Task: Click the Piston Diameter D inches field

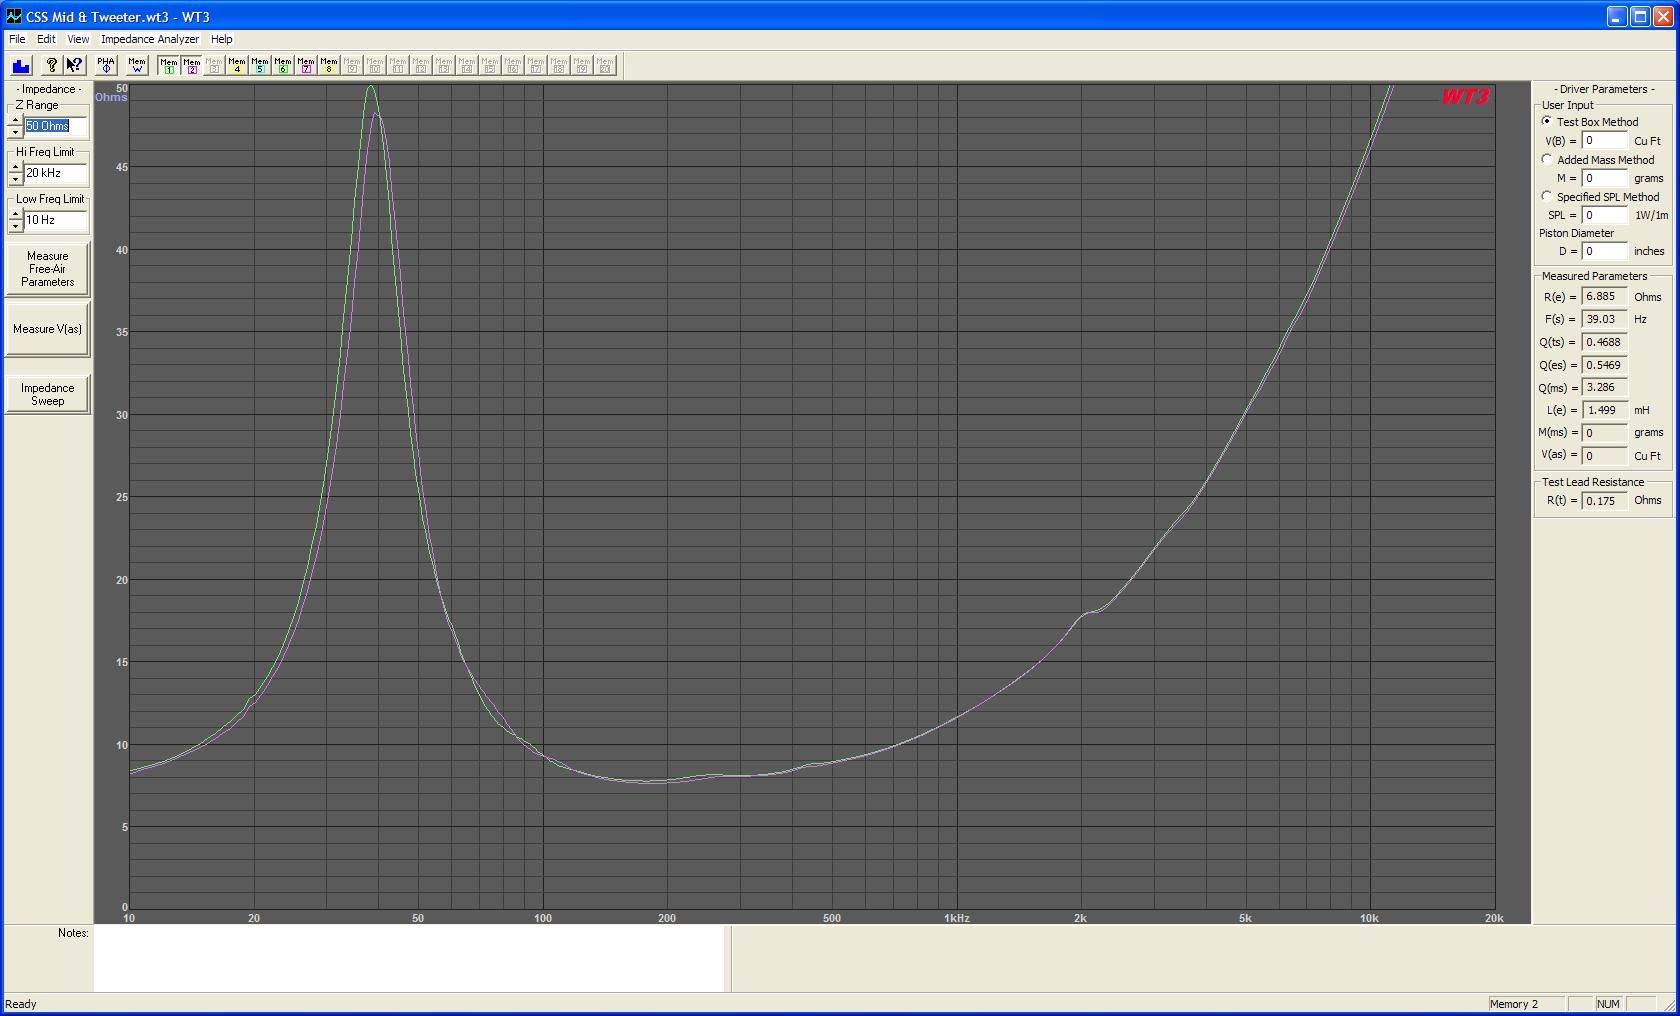Action: point(1604,251)
